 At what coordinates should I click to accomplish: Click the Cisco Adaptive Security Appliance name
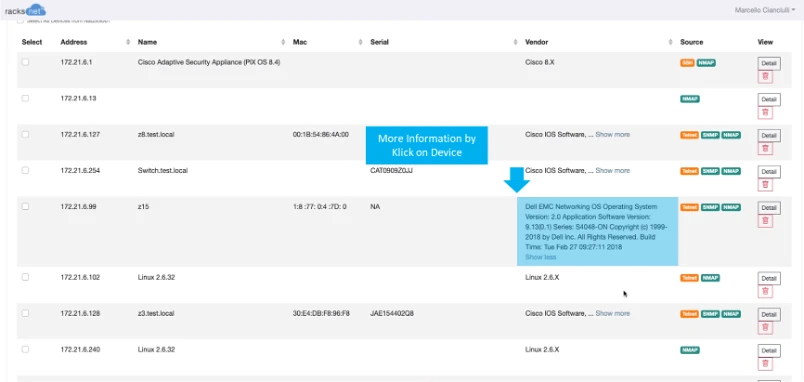pos(209,63)
